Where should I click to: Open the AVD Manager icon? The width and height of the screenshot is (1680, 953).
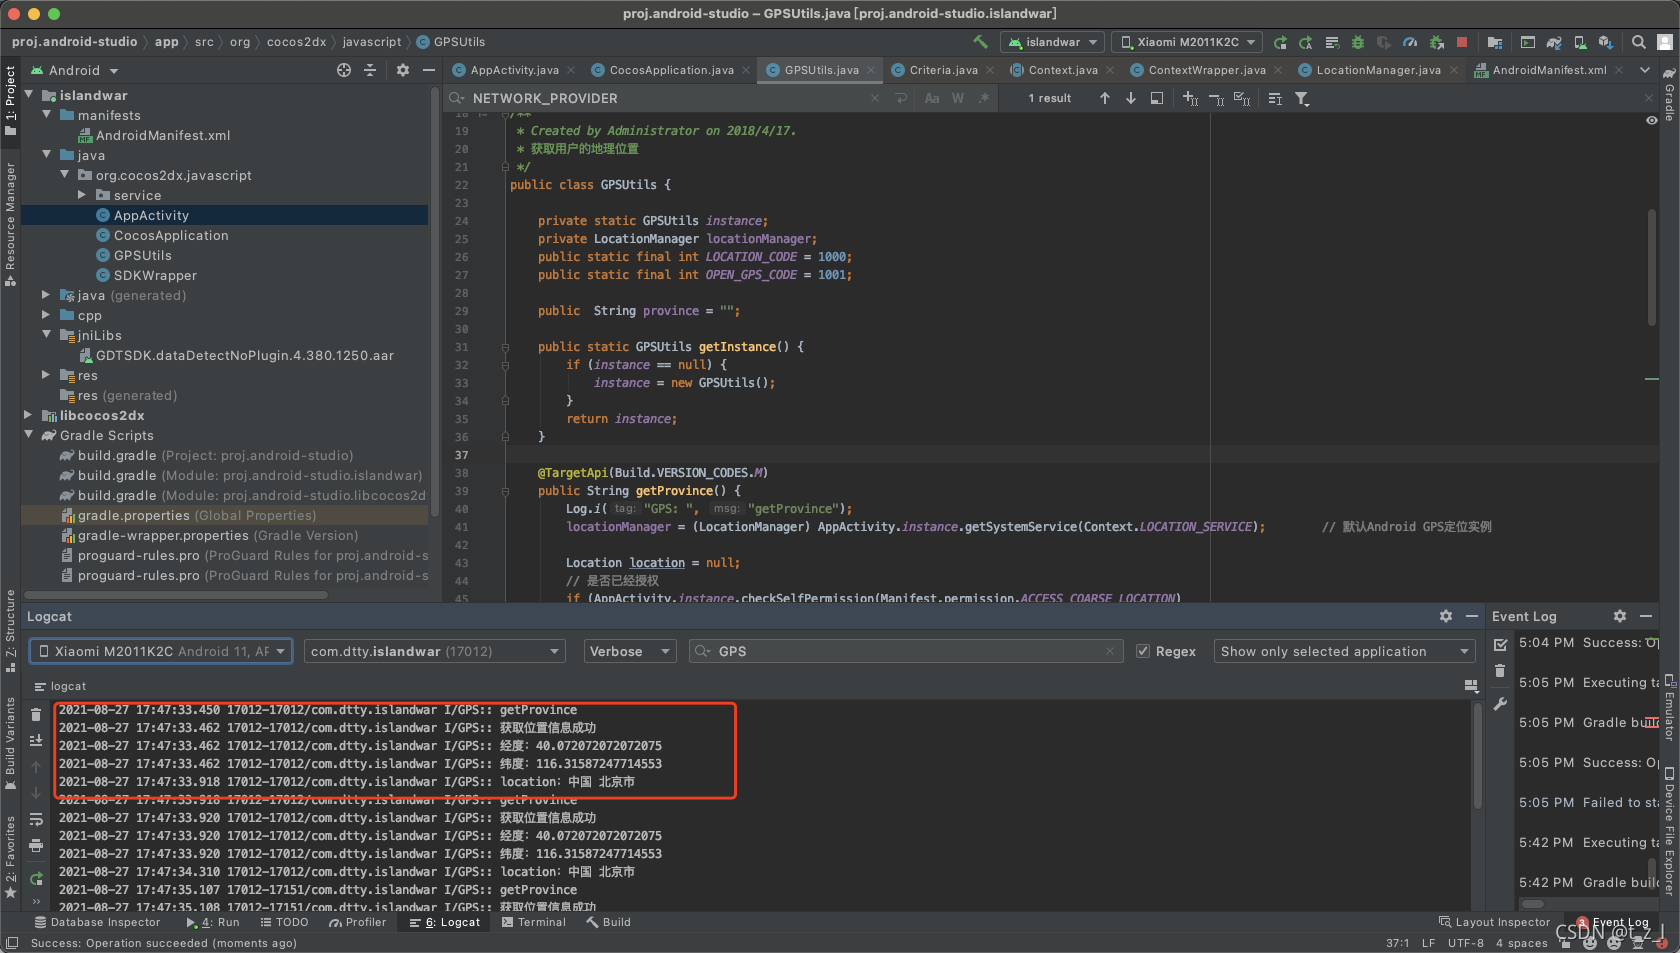pyautogui.click(x=1580, y=42)
